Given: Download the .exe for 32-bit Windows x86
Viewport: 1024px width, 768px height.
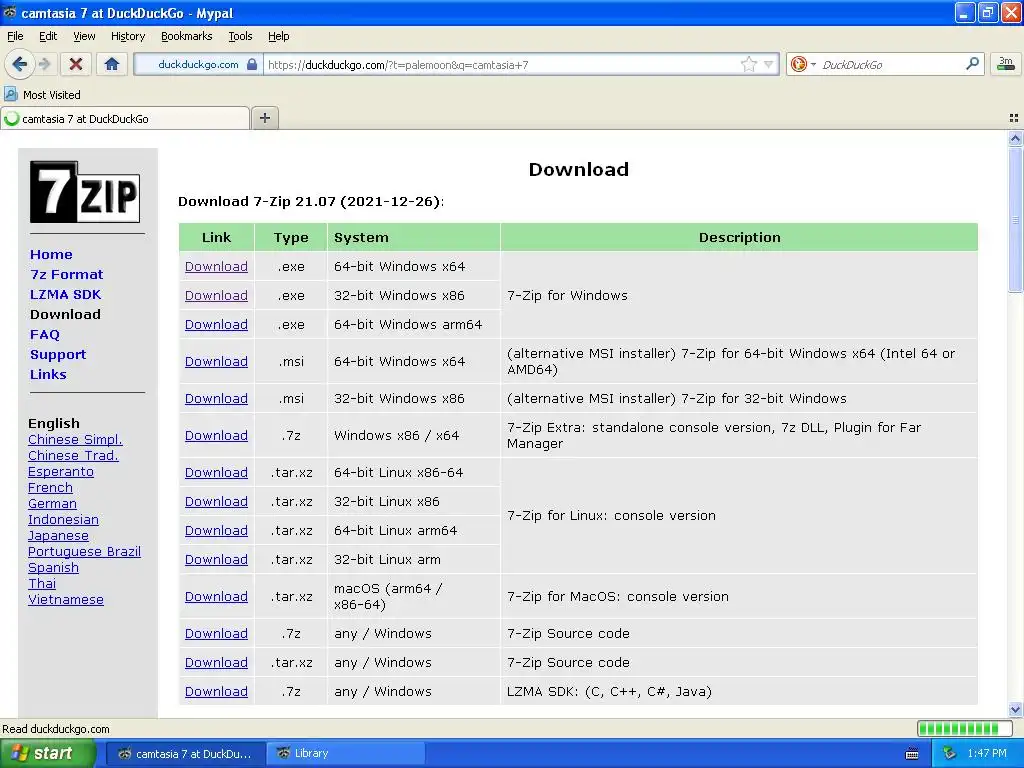Looking at the screenshot, I should click(216, 295).
